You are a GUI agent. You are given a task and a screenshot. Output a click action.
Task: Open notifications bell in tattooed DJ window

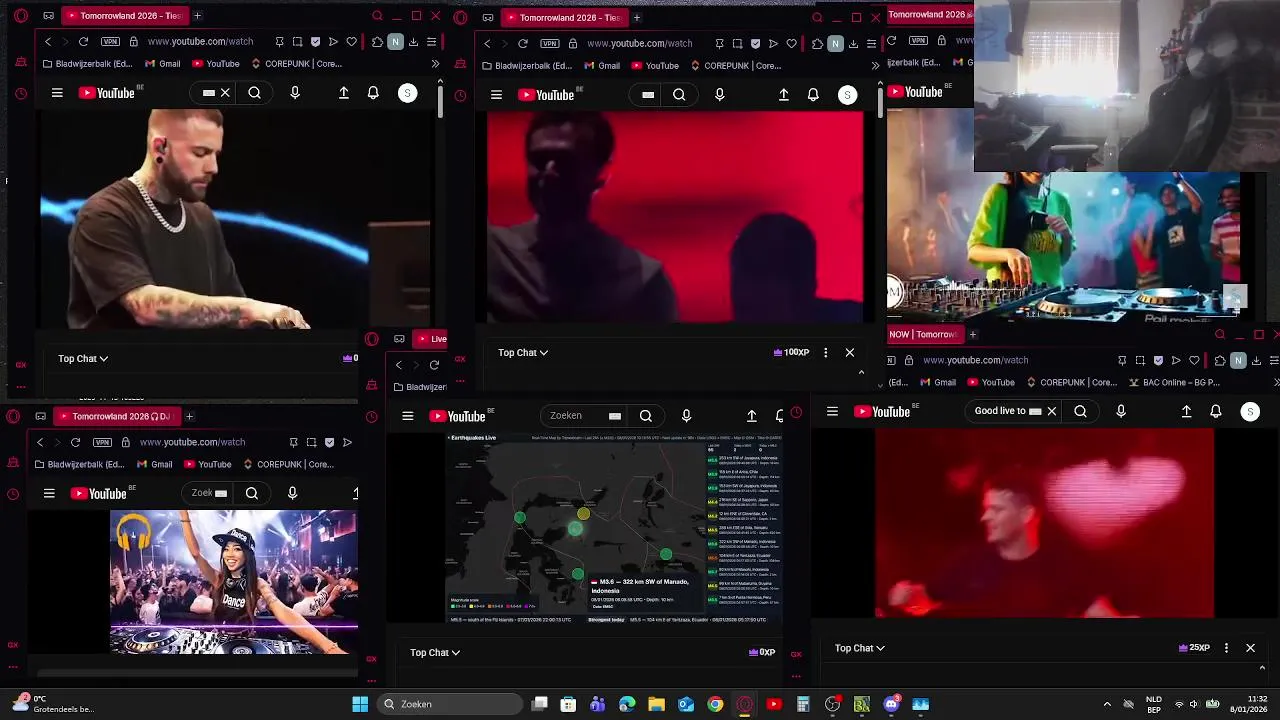(373, 93)
